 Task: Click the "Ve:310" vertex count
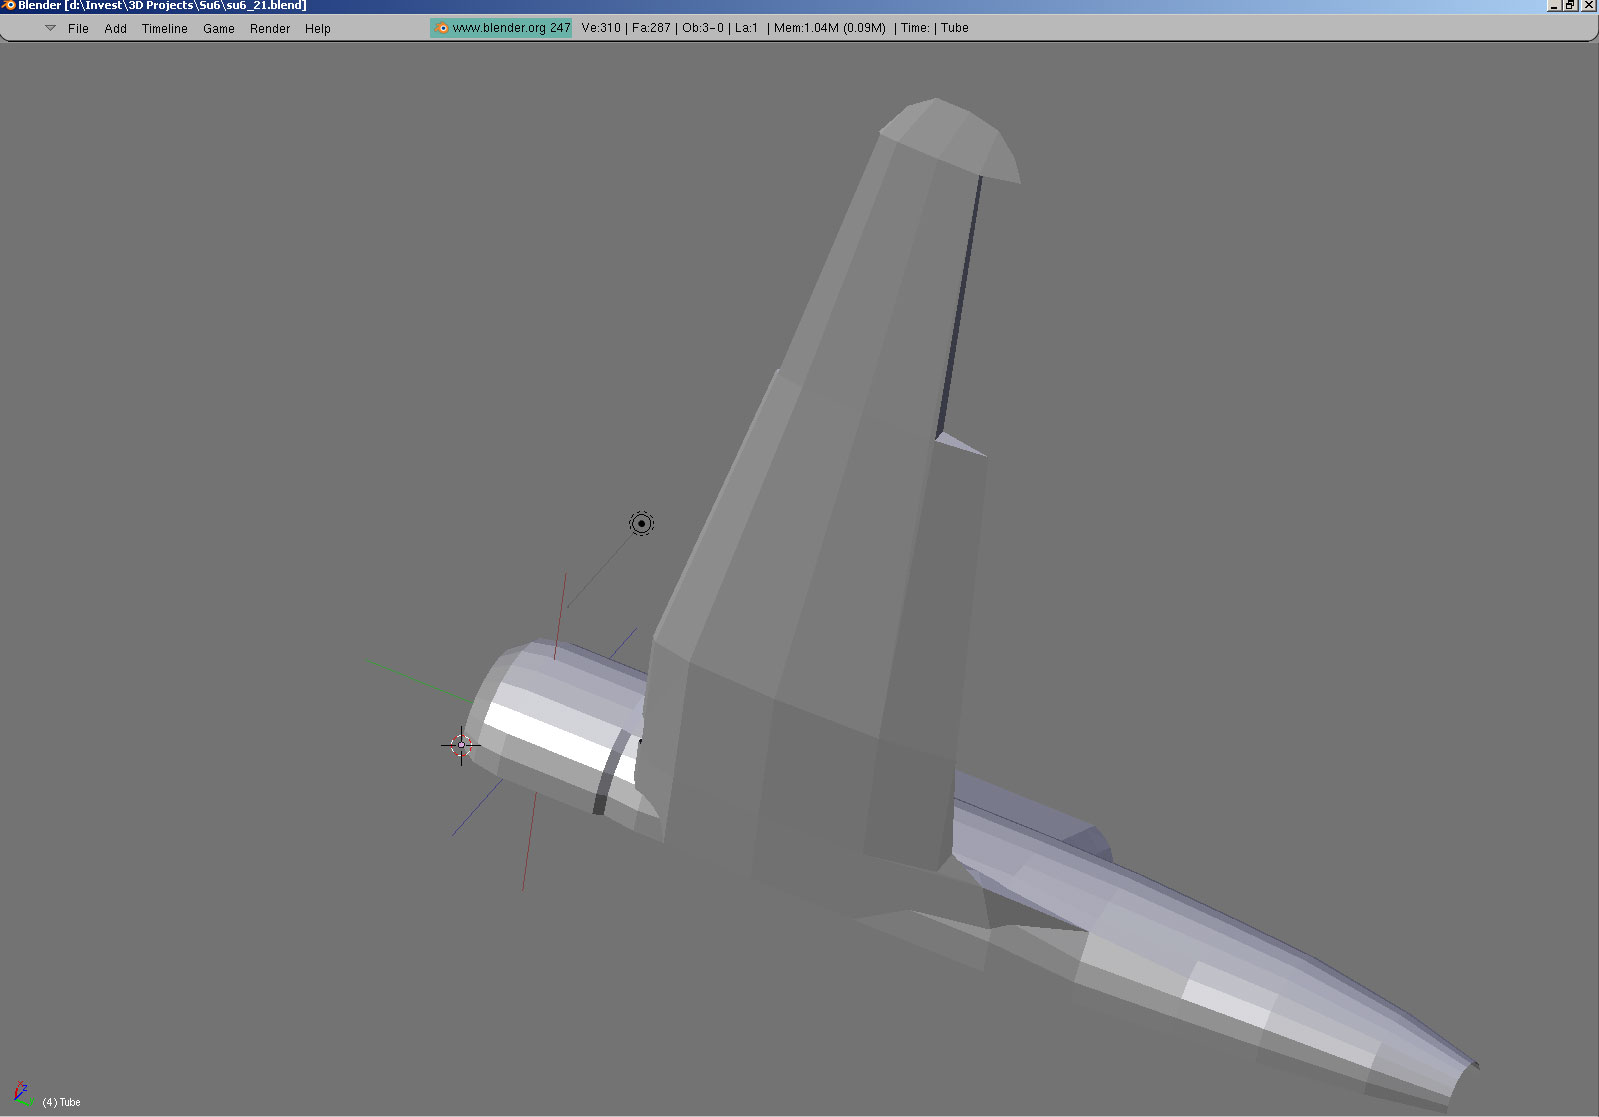601,28
